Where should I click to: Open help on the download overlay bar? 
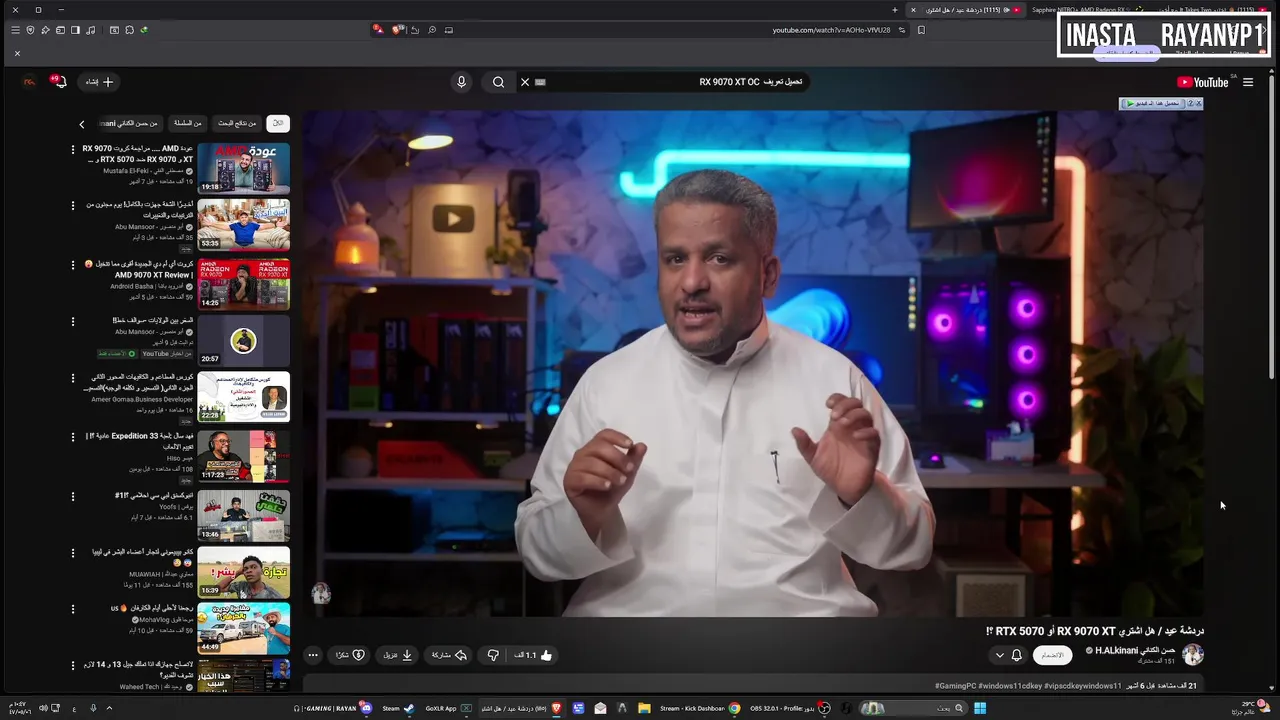1189,103
